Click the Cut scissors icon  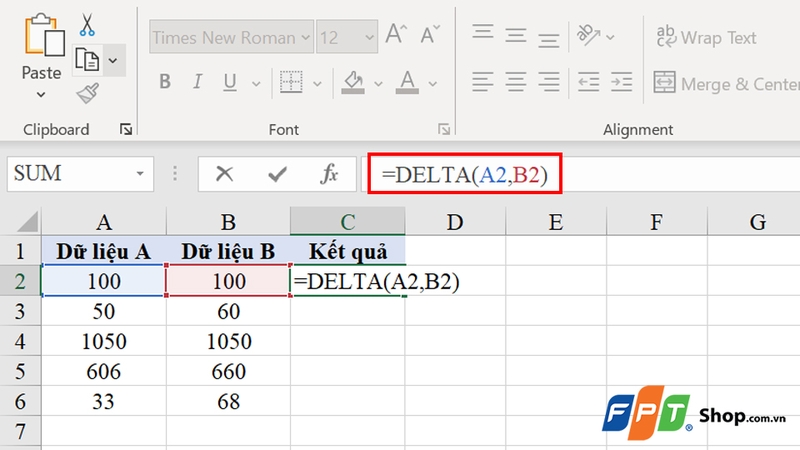coord(87,24)
